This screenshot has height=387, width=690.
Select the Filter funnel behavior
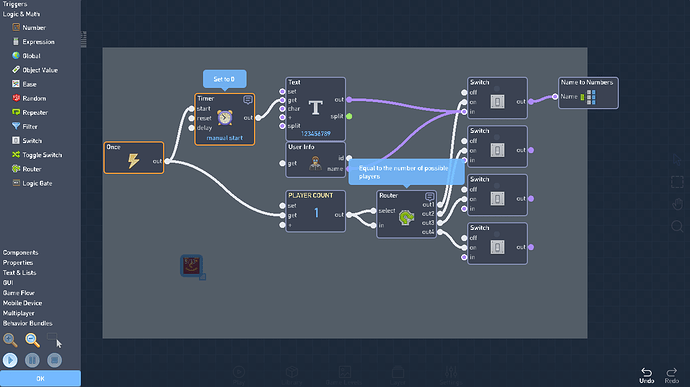click(x=16, y=126)
